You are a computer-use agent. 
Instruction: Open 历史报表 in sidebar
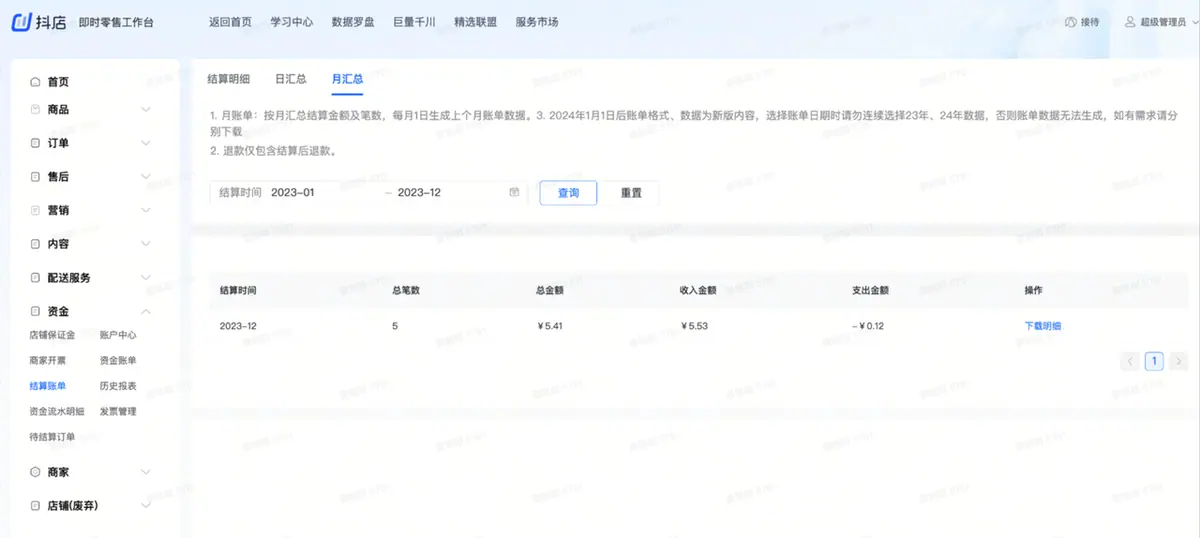coord(118,386)
